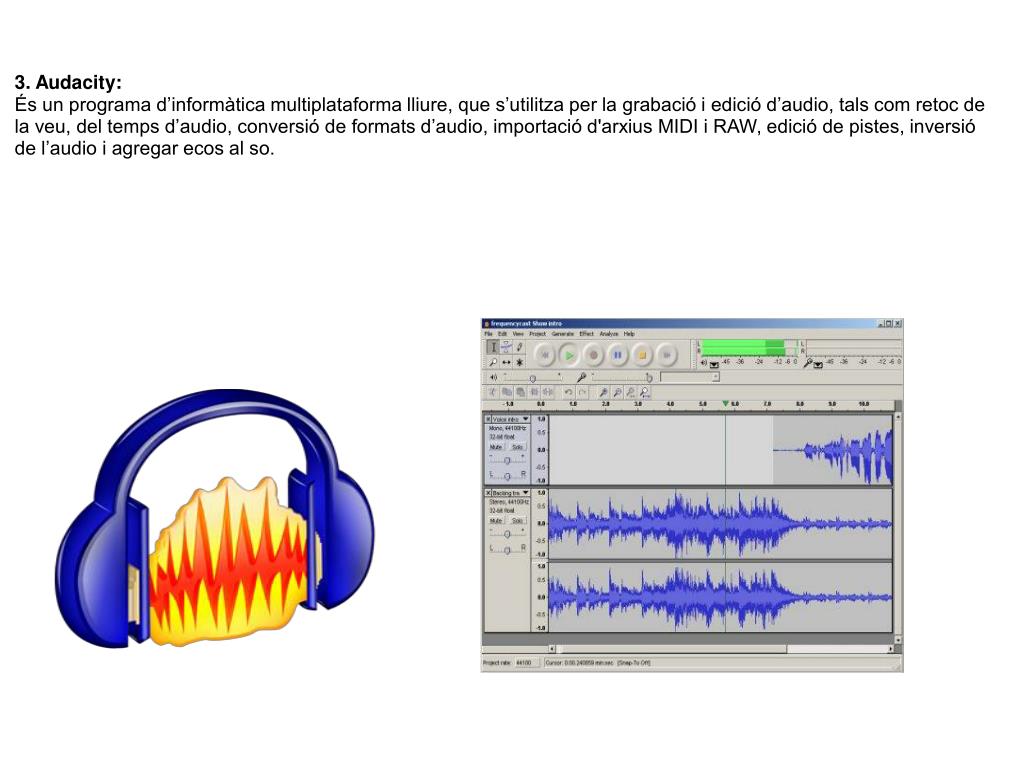
Task: Open the Generate menu
Action: pos(562,333)
